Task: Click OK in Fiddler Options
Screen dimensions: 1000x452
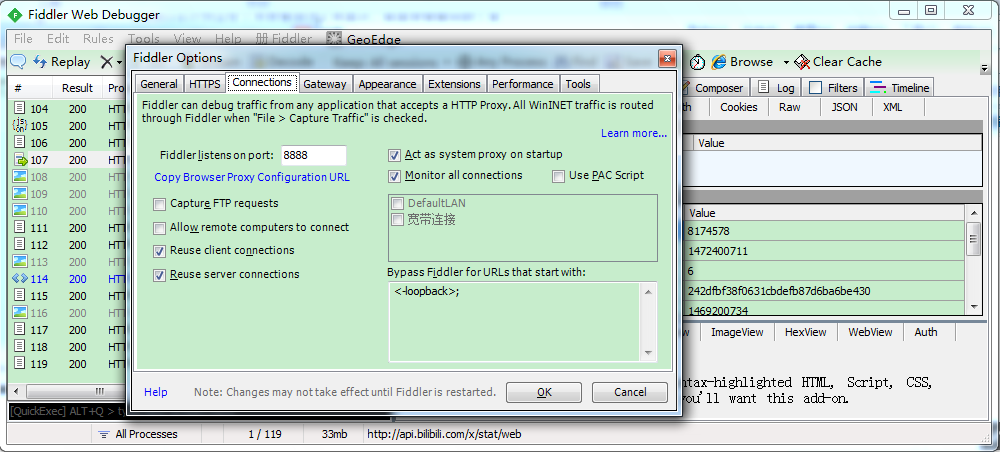Action: 544,392
